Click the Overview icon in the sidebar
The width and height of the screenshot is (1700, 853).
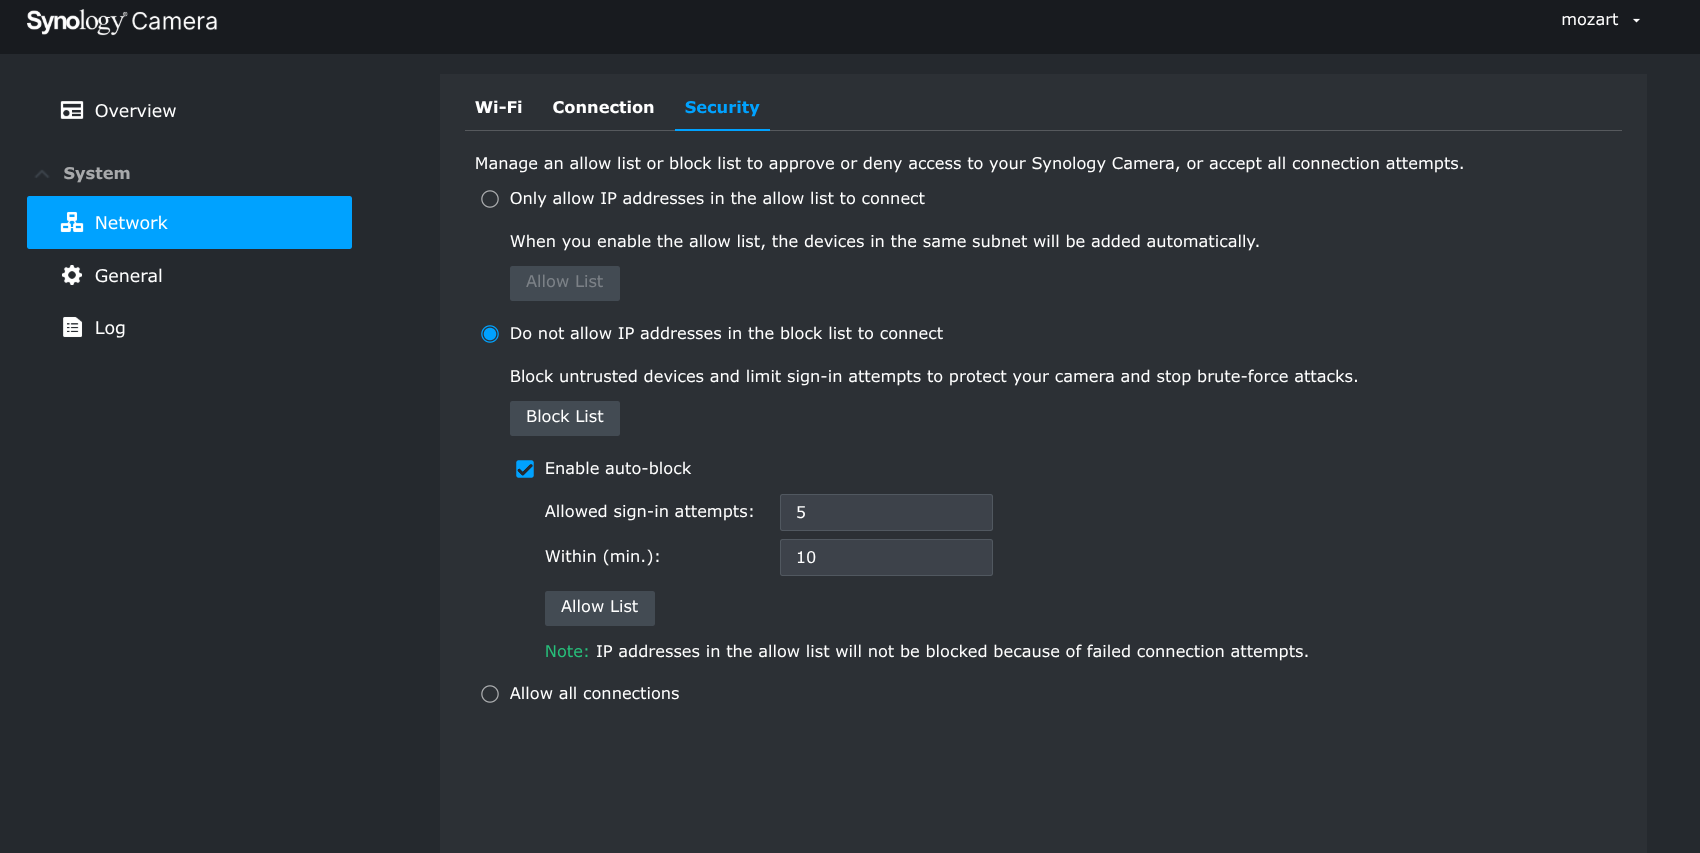[72, 110]
